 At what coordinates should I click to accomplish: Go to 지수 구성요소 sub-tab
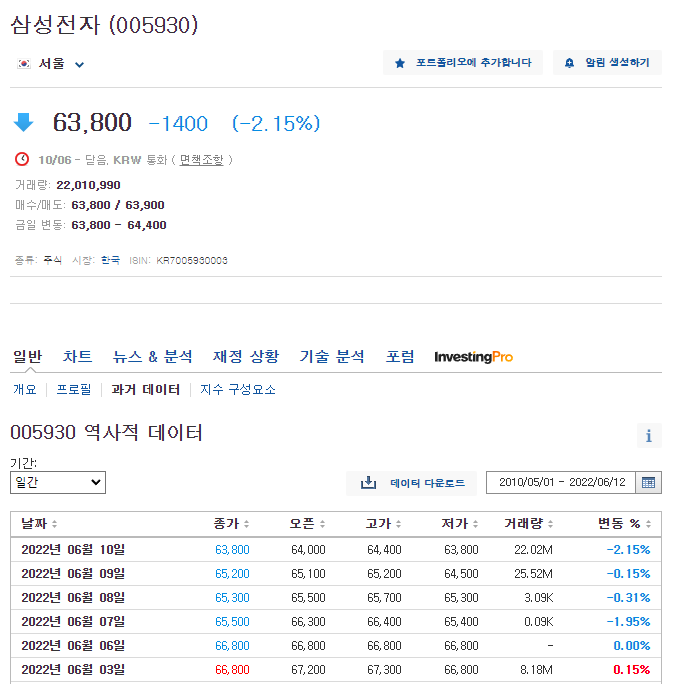pyautogui.click(x=238, y=389)
